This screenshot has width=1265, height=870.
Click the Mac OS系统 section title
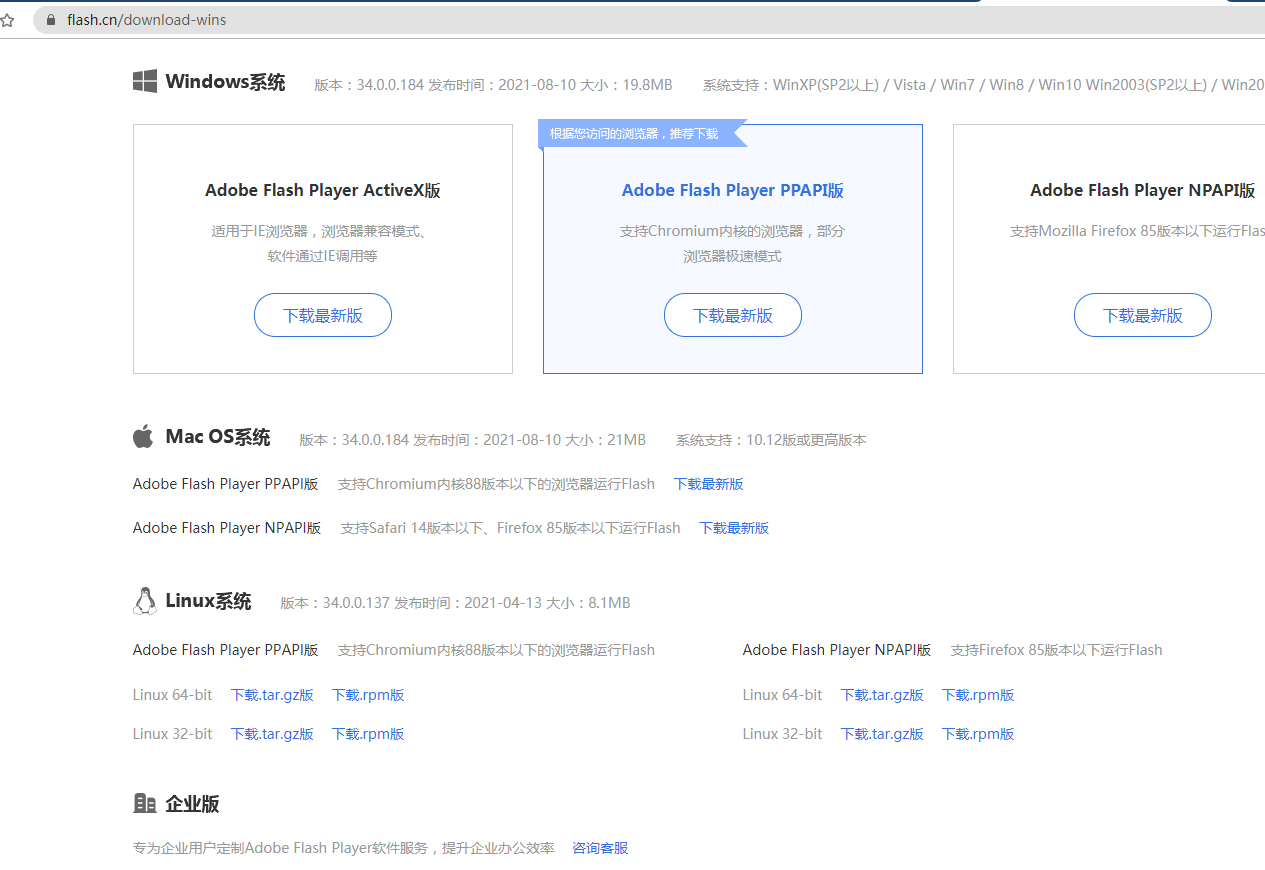point(218,437)
